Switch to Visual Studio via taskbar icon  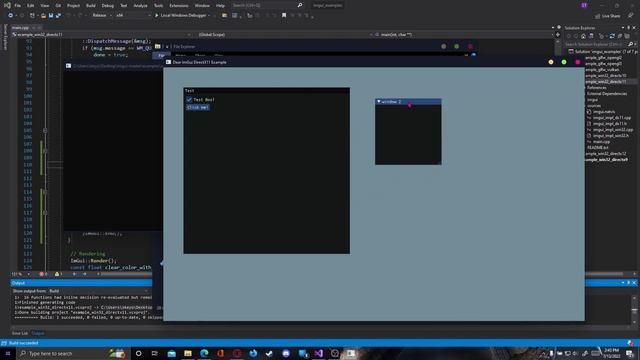point(319,353)
